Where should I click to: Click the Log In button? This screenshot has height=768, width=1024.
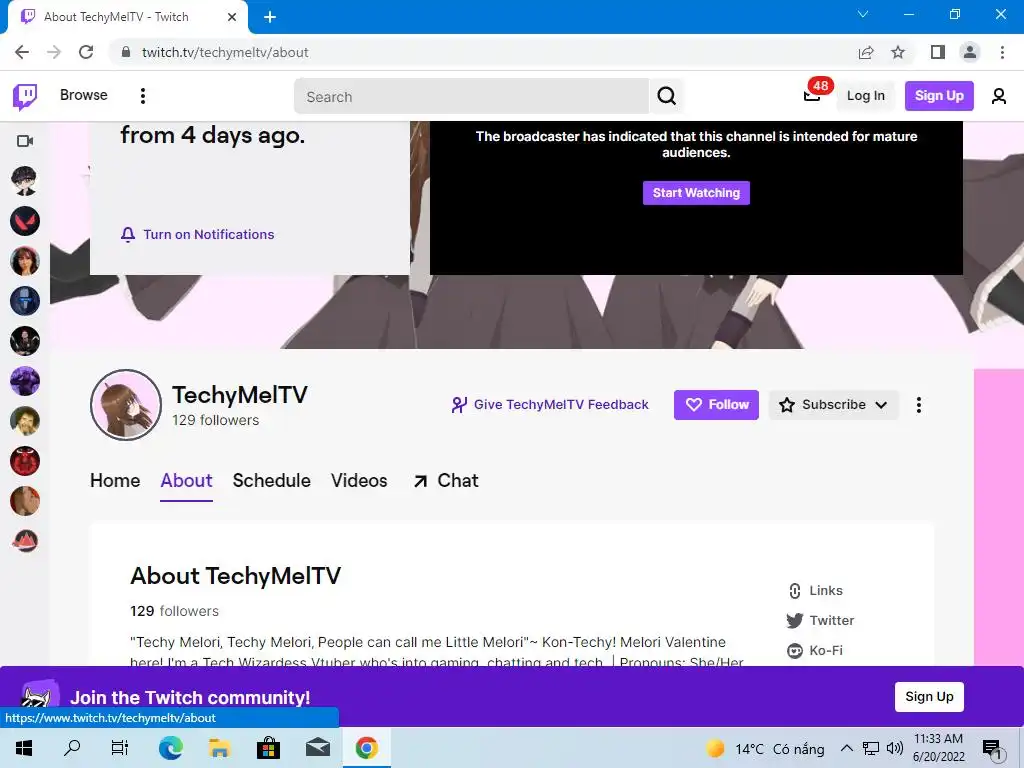(865, 96)
